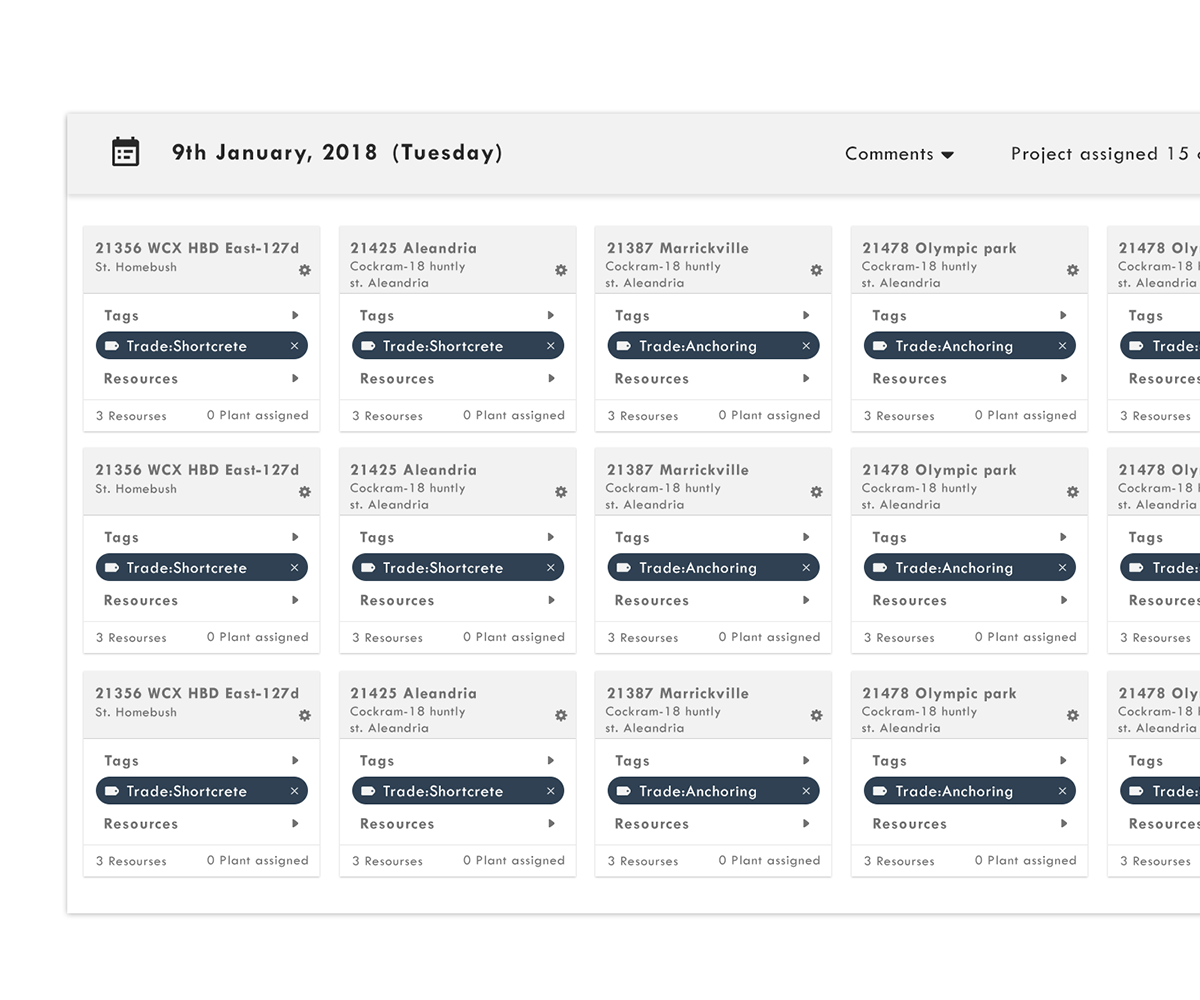Remove Trade:Shortcrete tag on middle-row 21425 Aleandria card
The image size is (1200, 1000).
point(550,568)
